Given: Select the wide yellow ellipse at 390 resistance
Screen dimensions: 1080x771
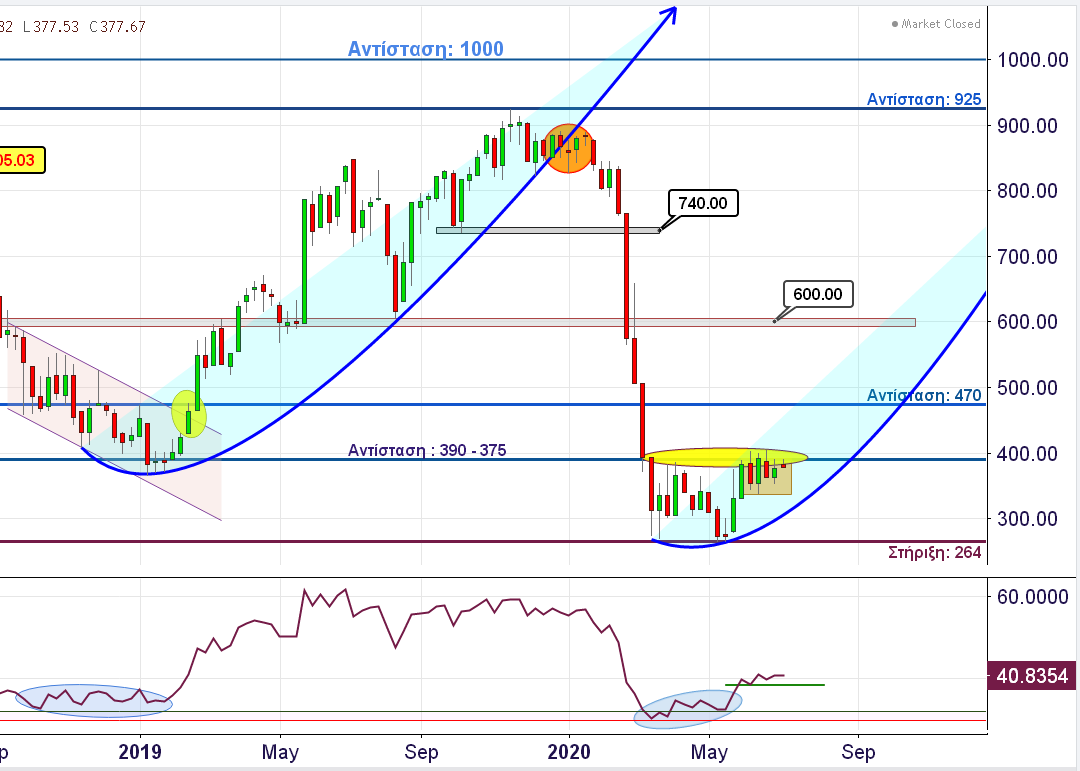Looking at the screenshot, I should [x=725, y=457].
